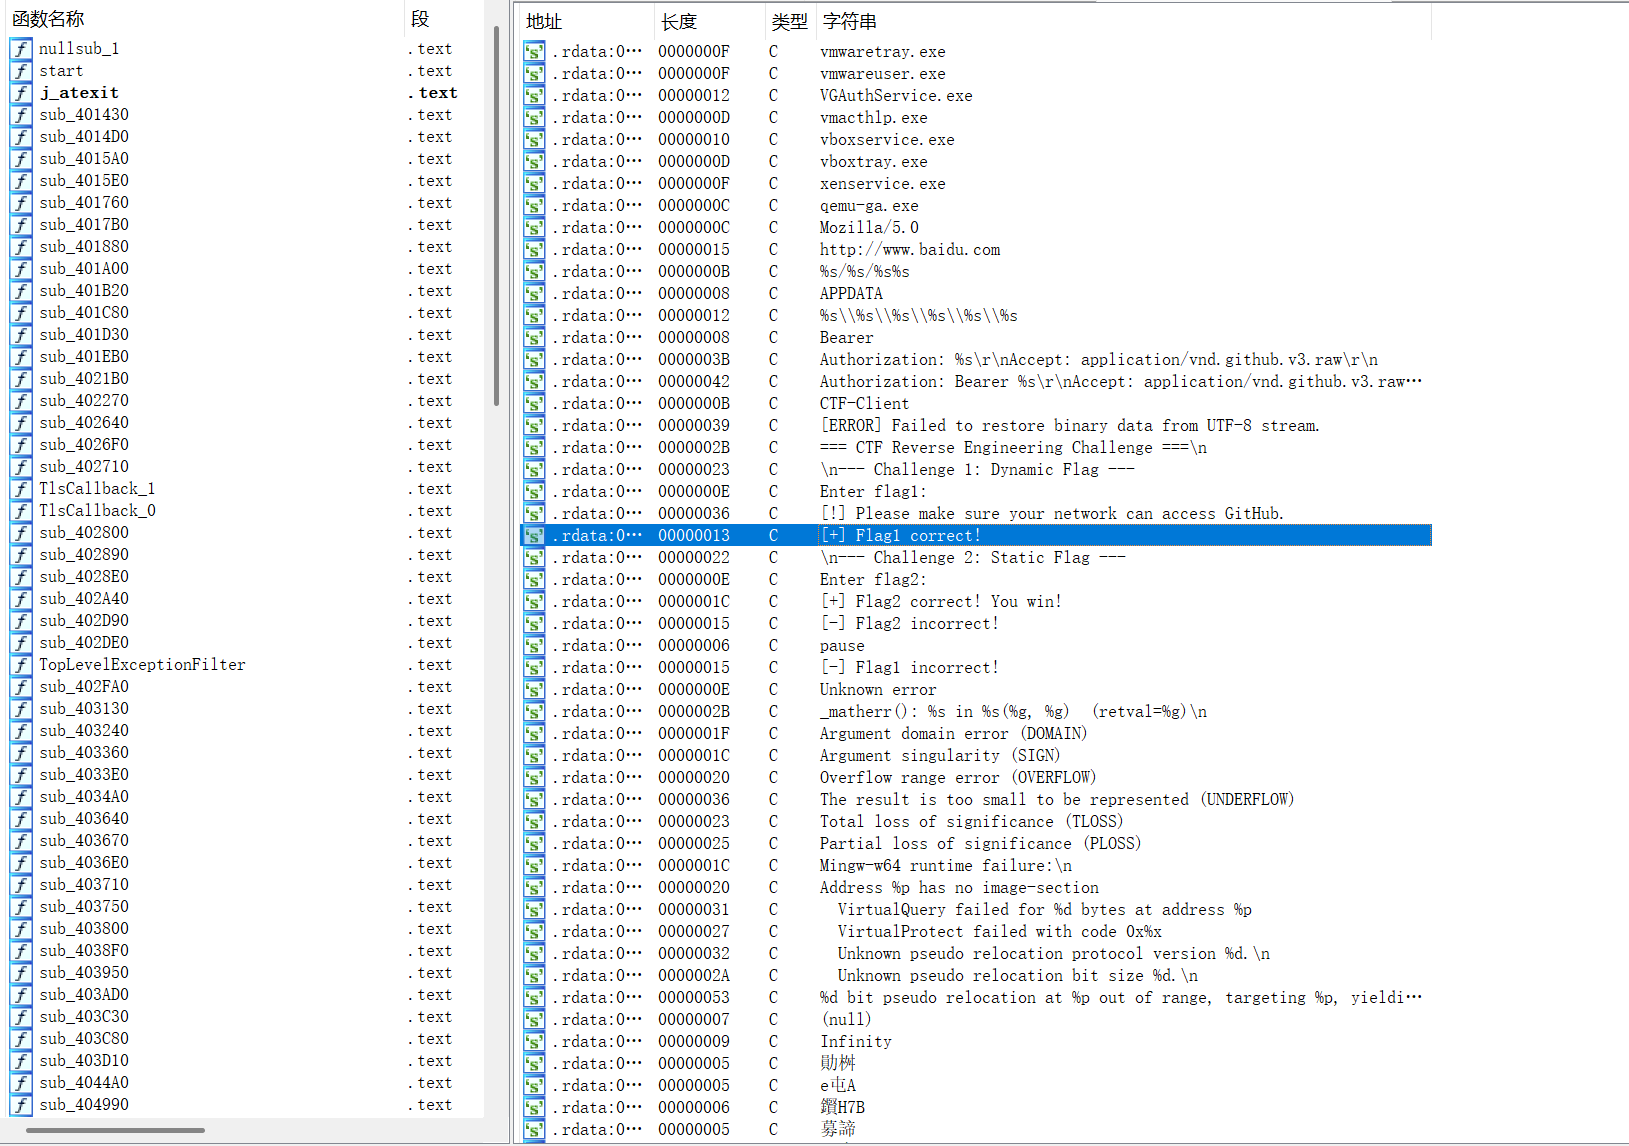Screen dimensions: 1629x1146
Task: Click string icon for highlighted Flag1 correct row
Action: point(535,536)
